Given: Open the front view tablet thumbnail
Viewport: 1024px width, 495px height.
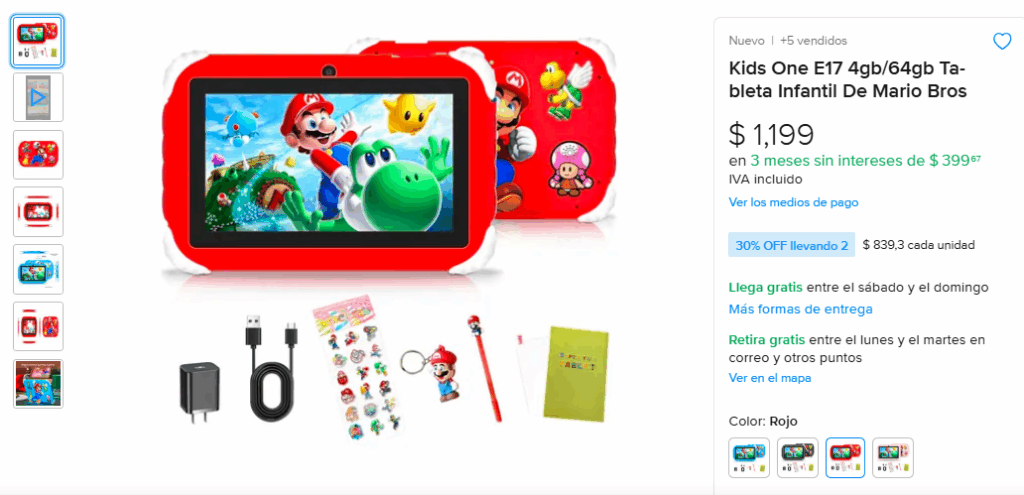Looking at the screenshot, I should [38, 212].
